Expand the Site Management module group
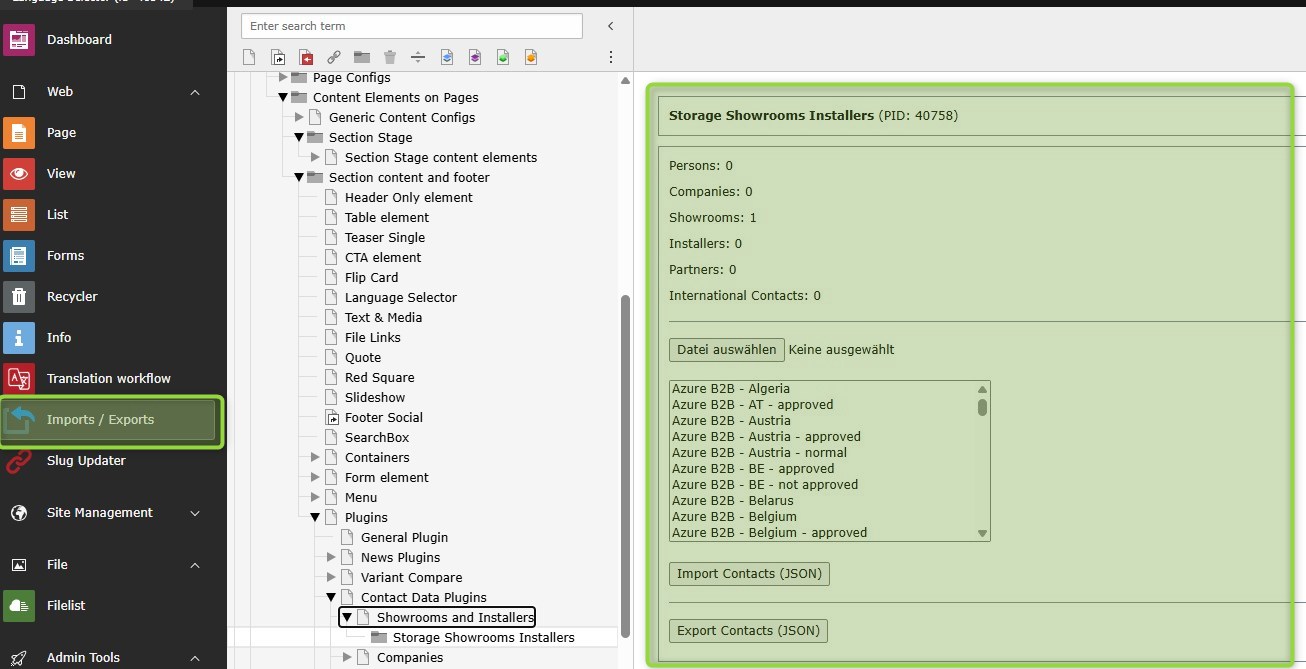 tap(195, 513)
